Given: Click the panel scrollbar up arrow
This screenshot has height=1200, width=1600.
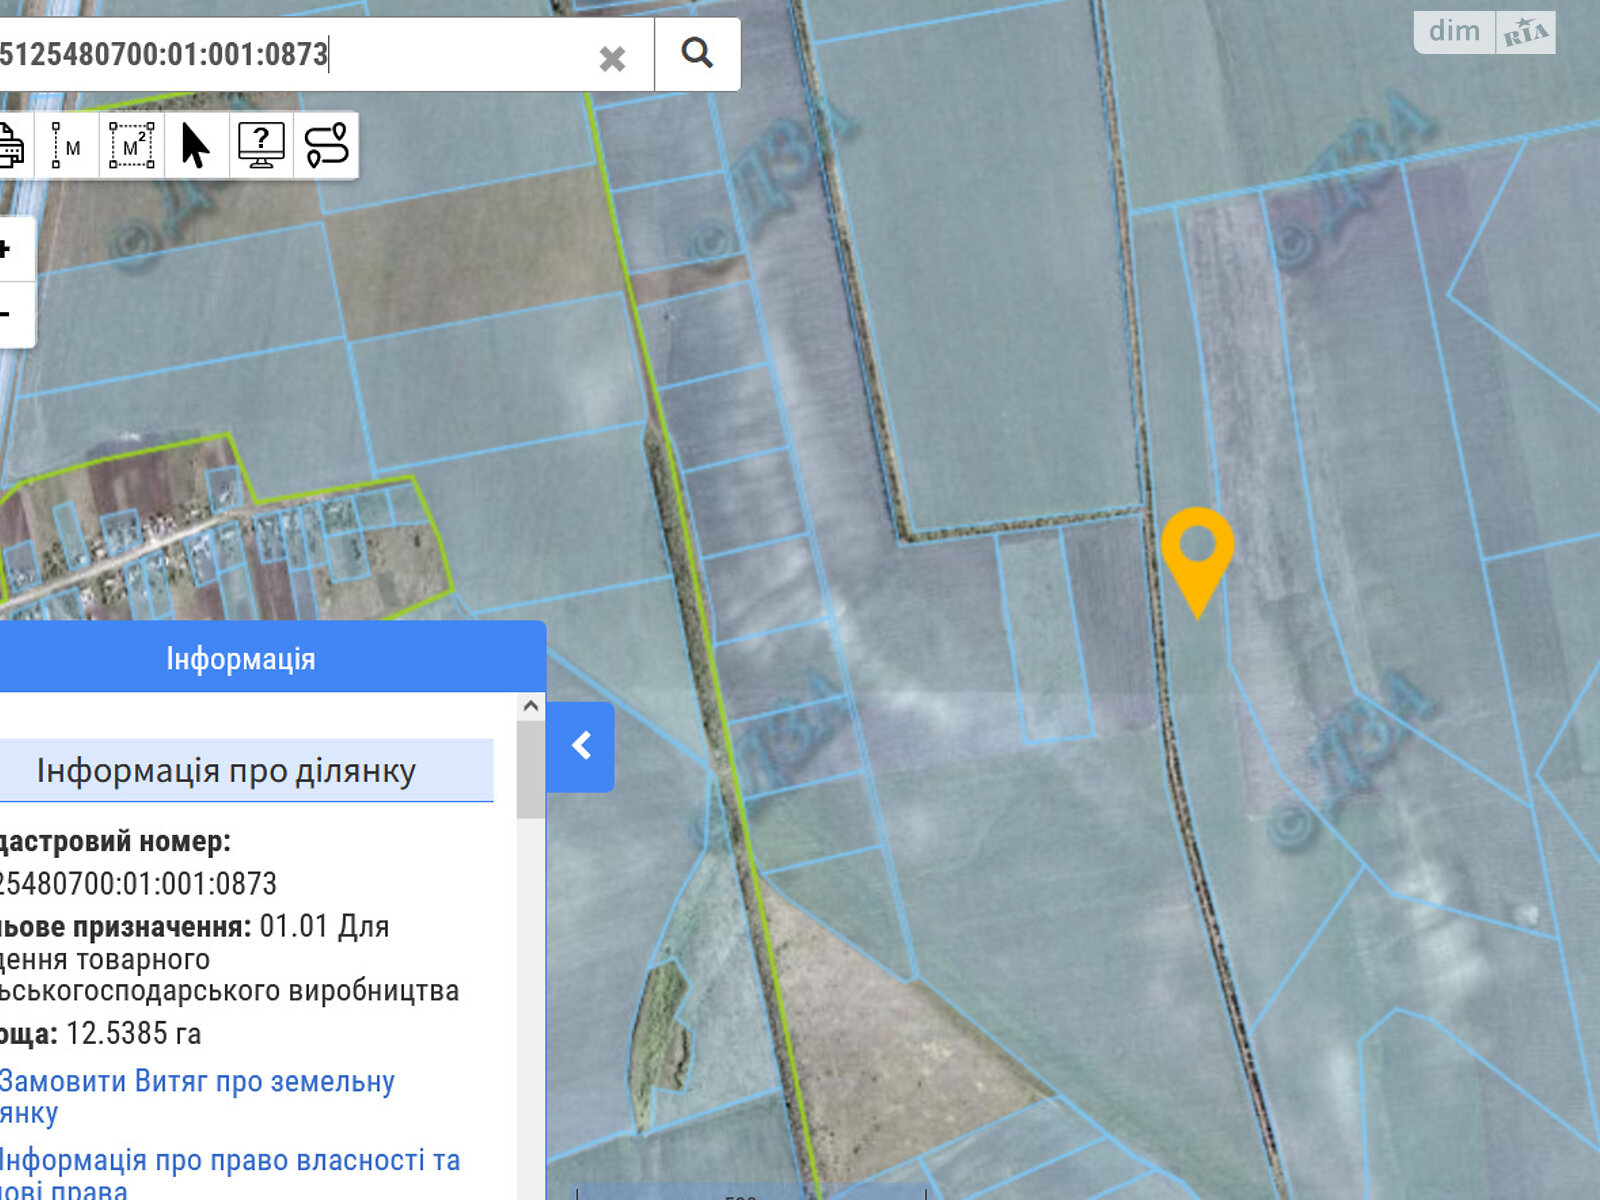Looking at the screenshot, I should [x=531, y=706].
